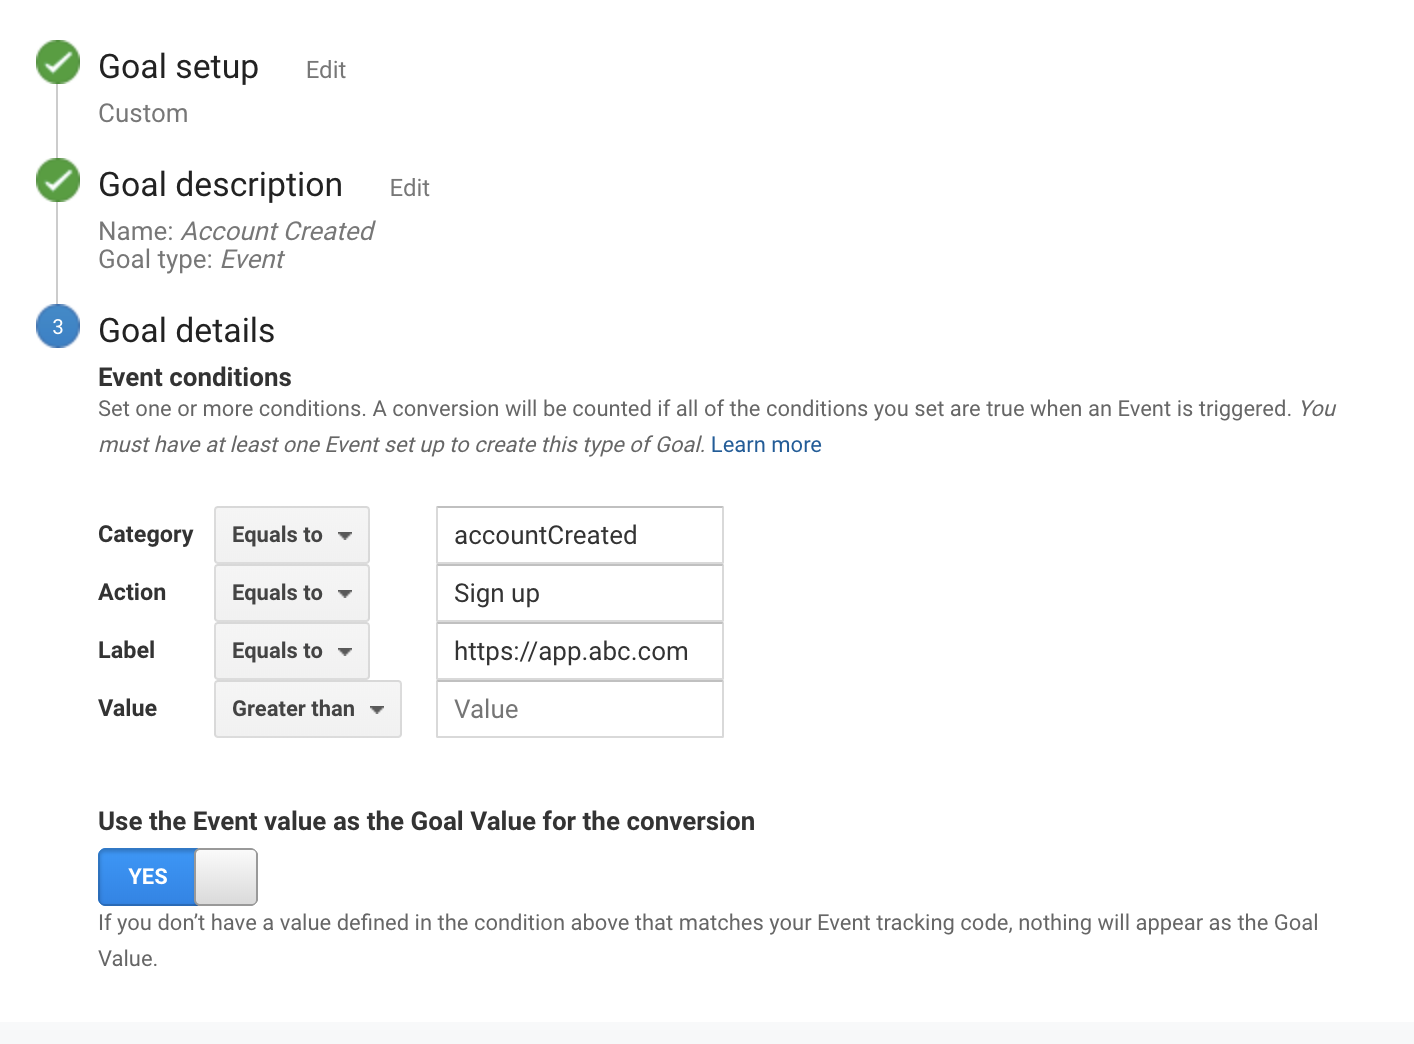Click Edit next to Goal setup
Screen dimensions: 1414x1044
click(326, 70)
